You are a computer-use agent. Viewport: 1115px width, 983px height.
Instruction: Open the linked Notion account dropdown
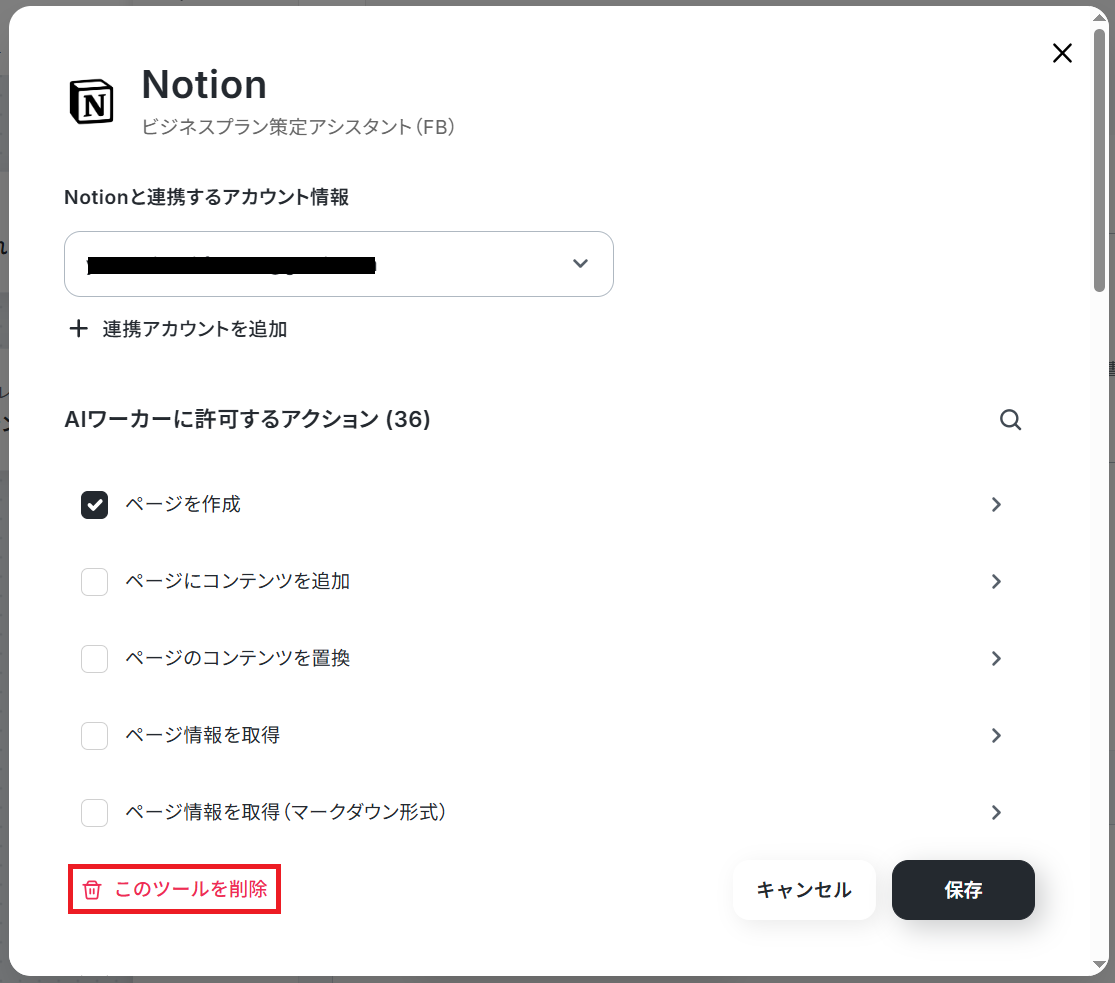(338, 264)
